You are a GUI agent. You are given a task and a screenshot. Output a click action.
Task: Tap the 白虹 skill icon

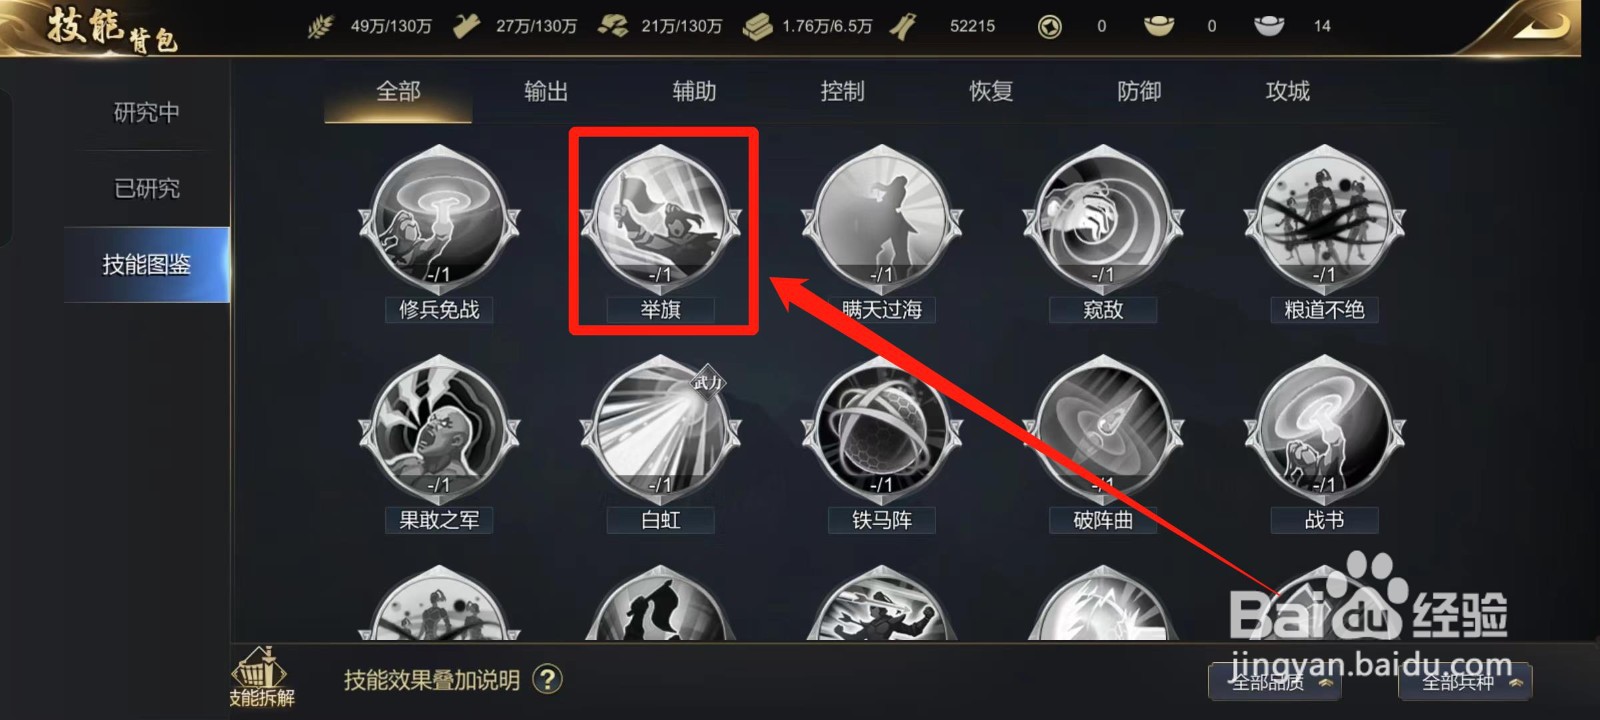point(660,431)
